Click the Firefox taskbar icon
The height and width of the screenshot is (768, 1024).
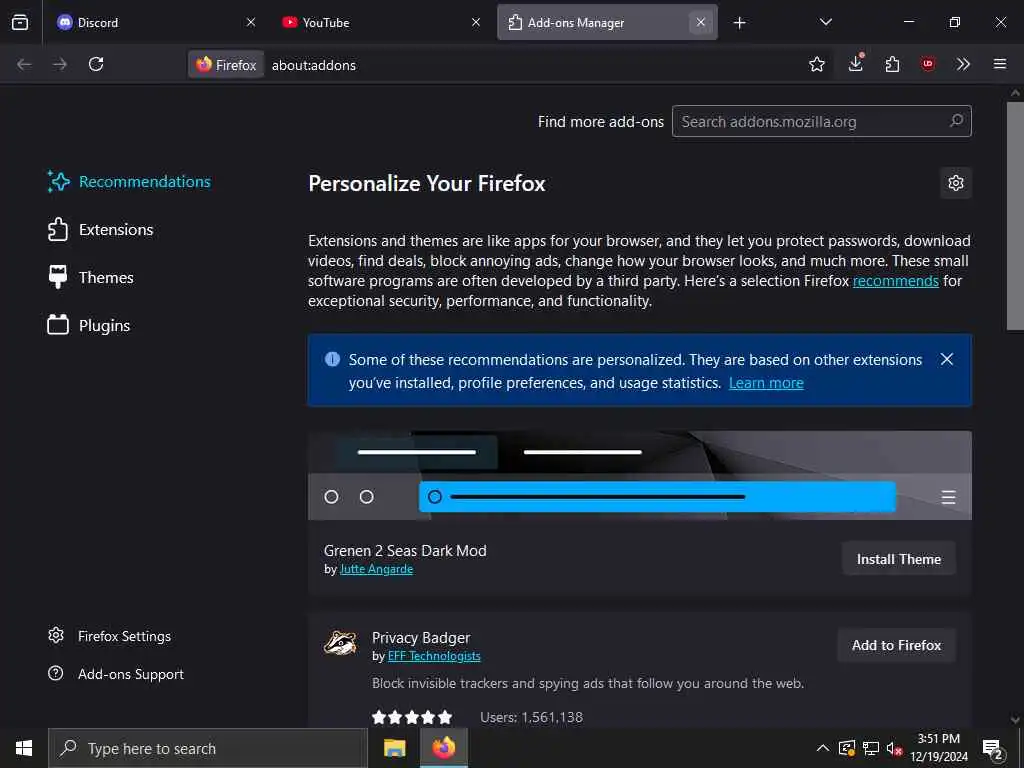tap(443, 748)
